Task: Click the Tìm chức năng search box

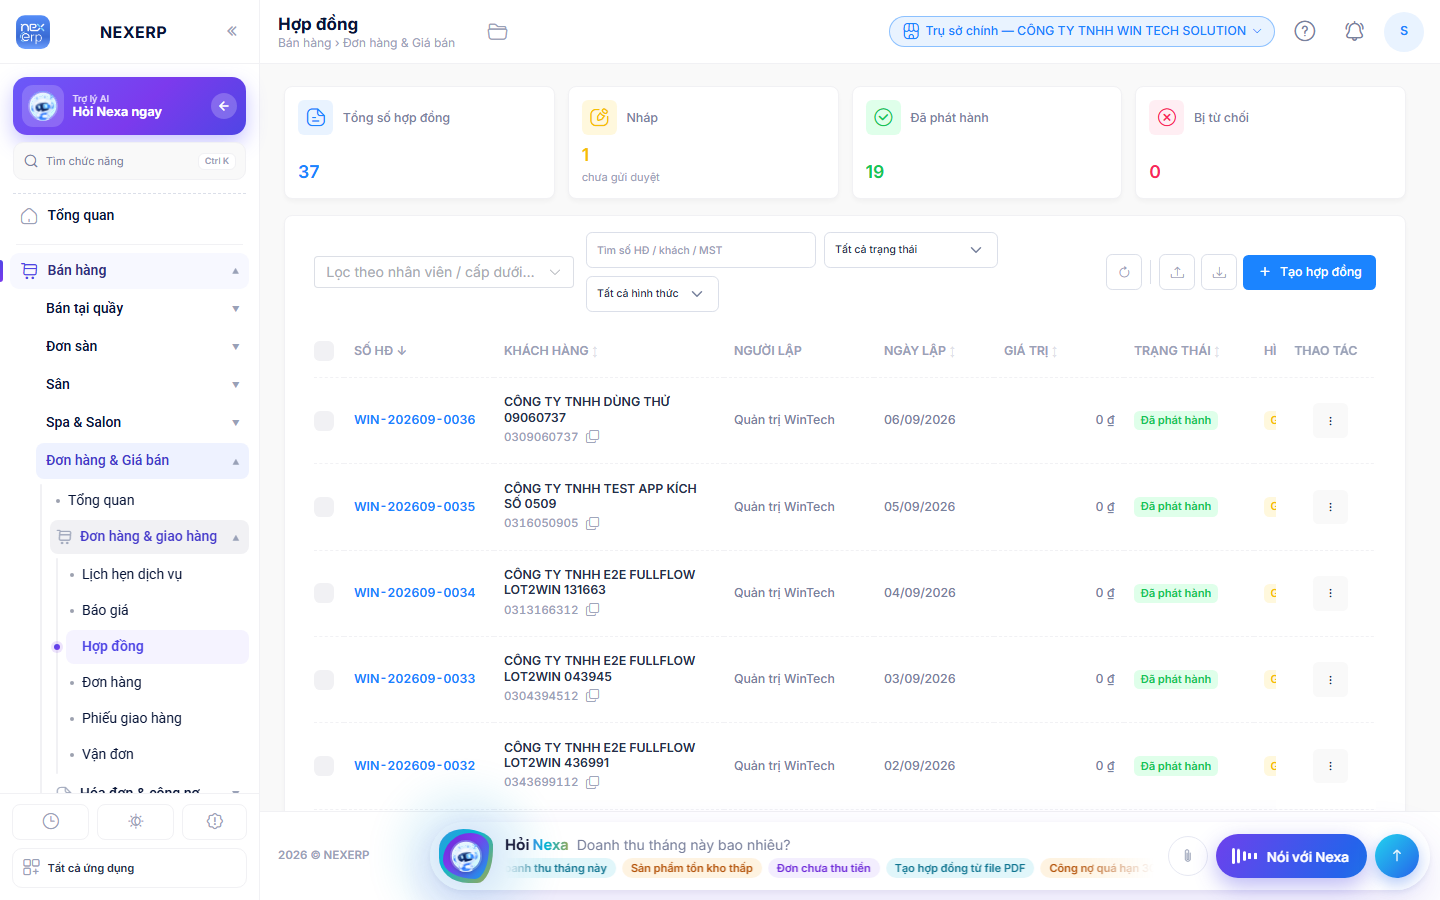Action: pyautogui.click(x=129, y=161)
